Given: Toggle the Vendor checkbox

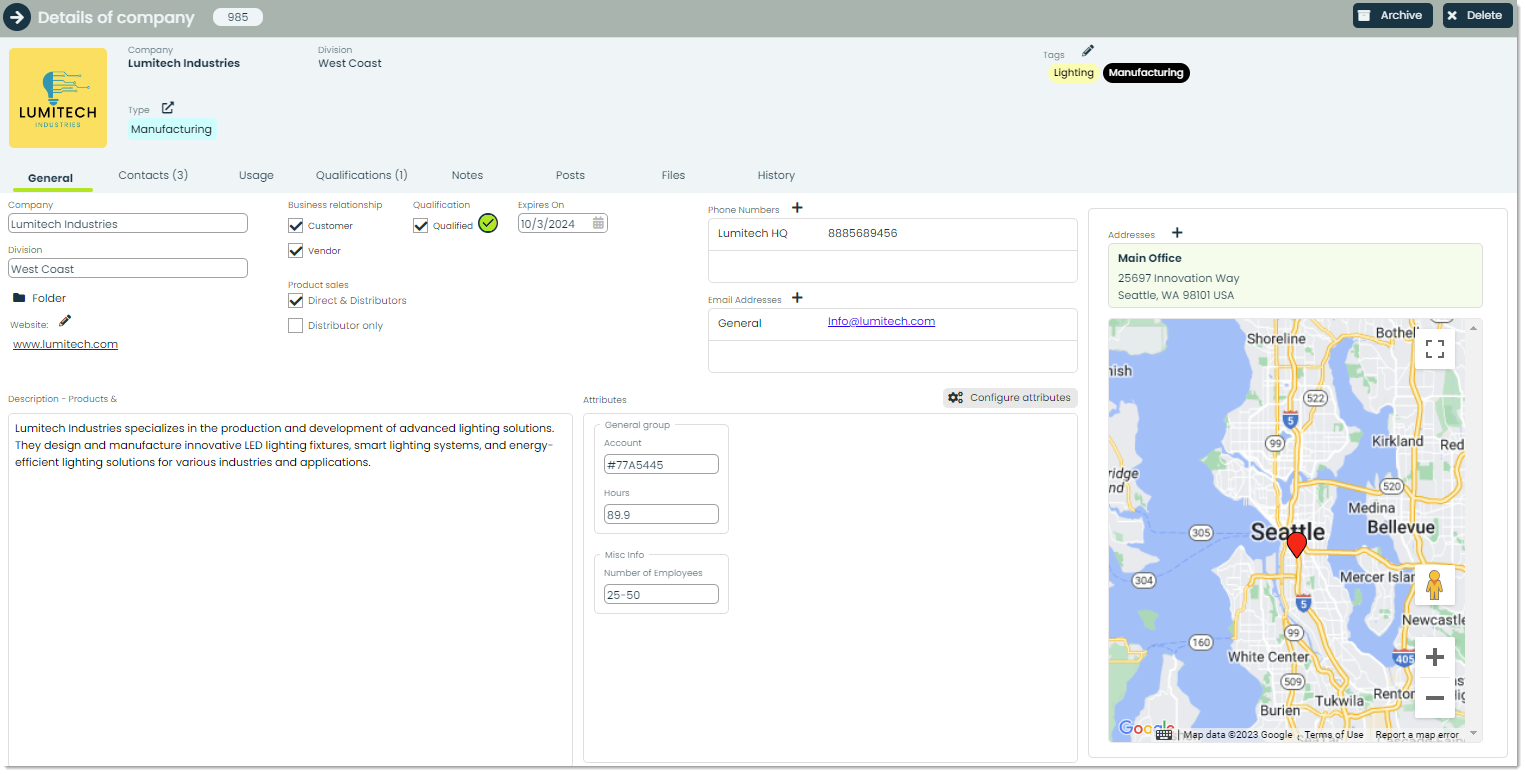Looking at the screenshot, I should click(x=296, y=251).
